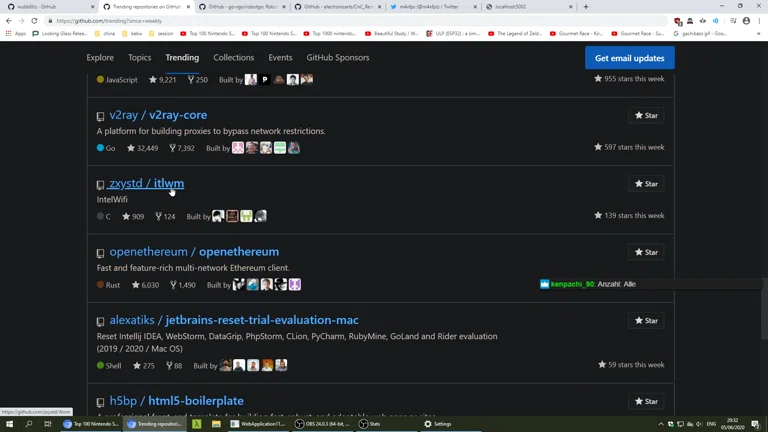
Task: View 6,030 stargazers of openethereum
Action: click(x=145, y=285)
